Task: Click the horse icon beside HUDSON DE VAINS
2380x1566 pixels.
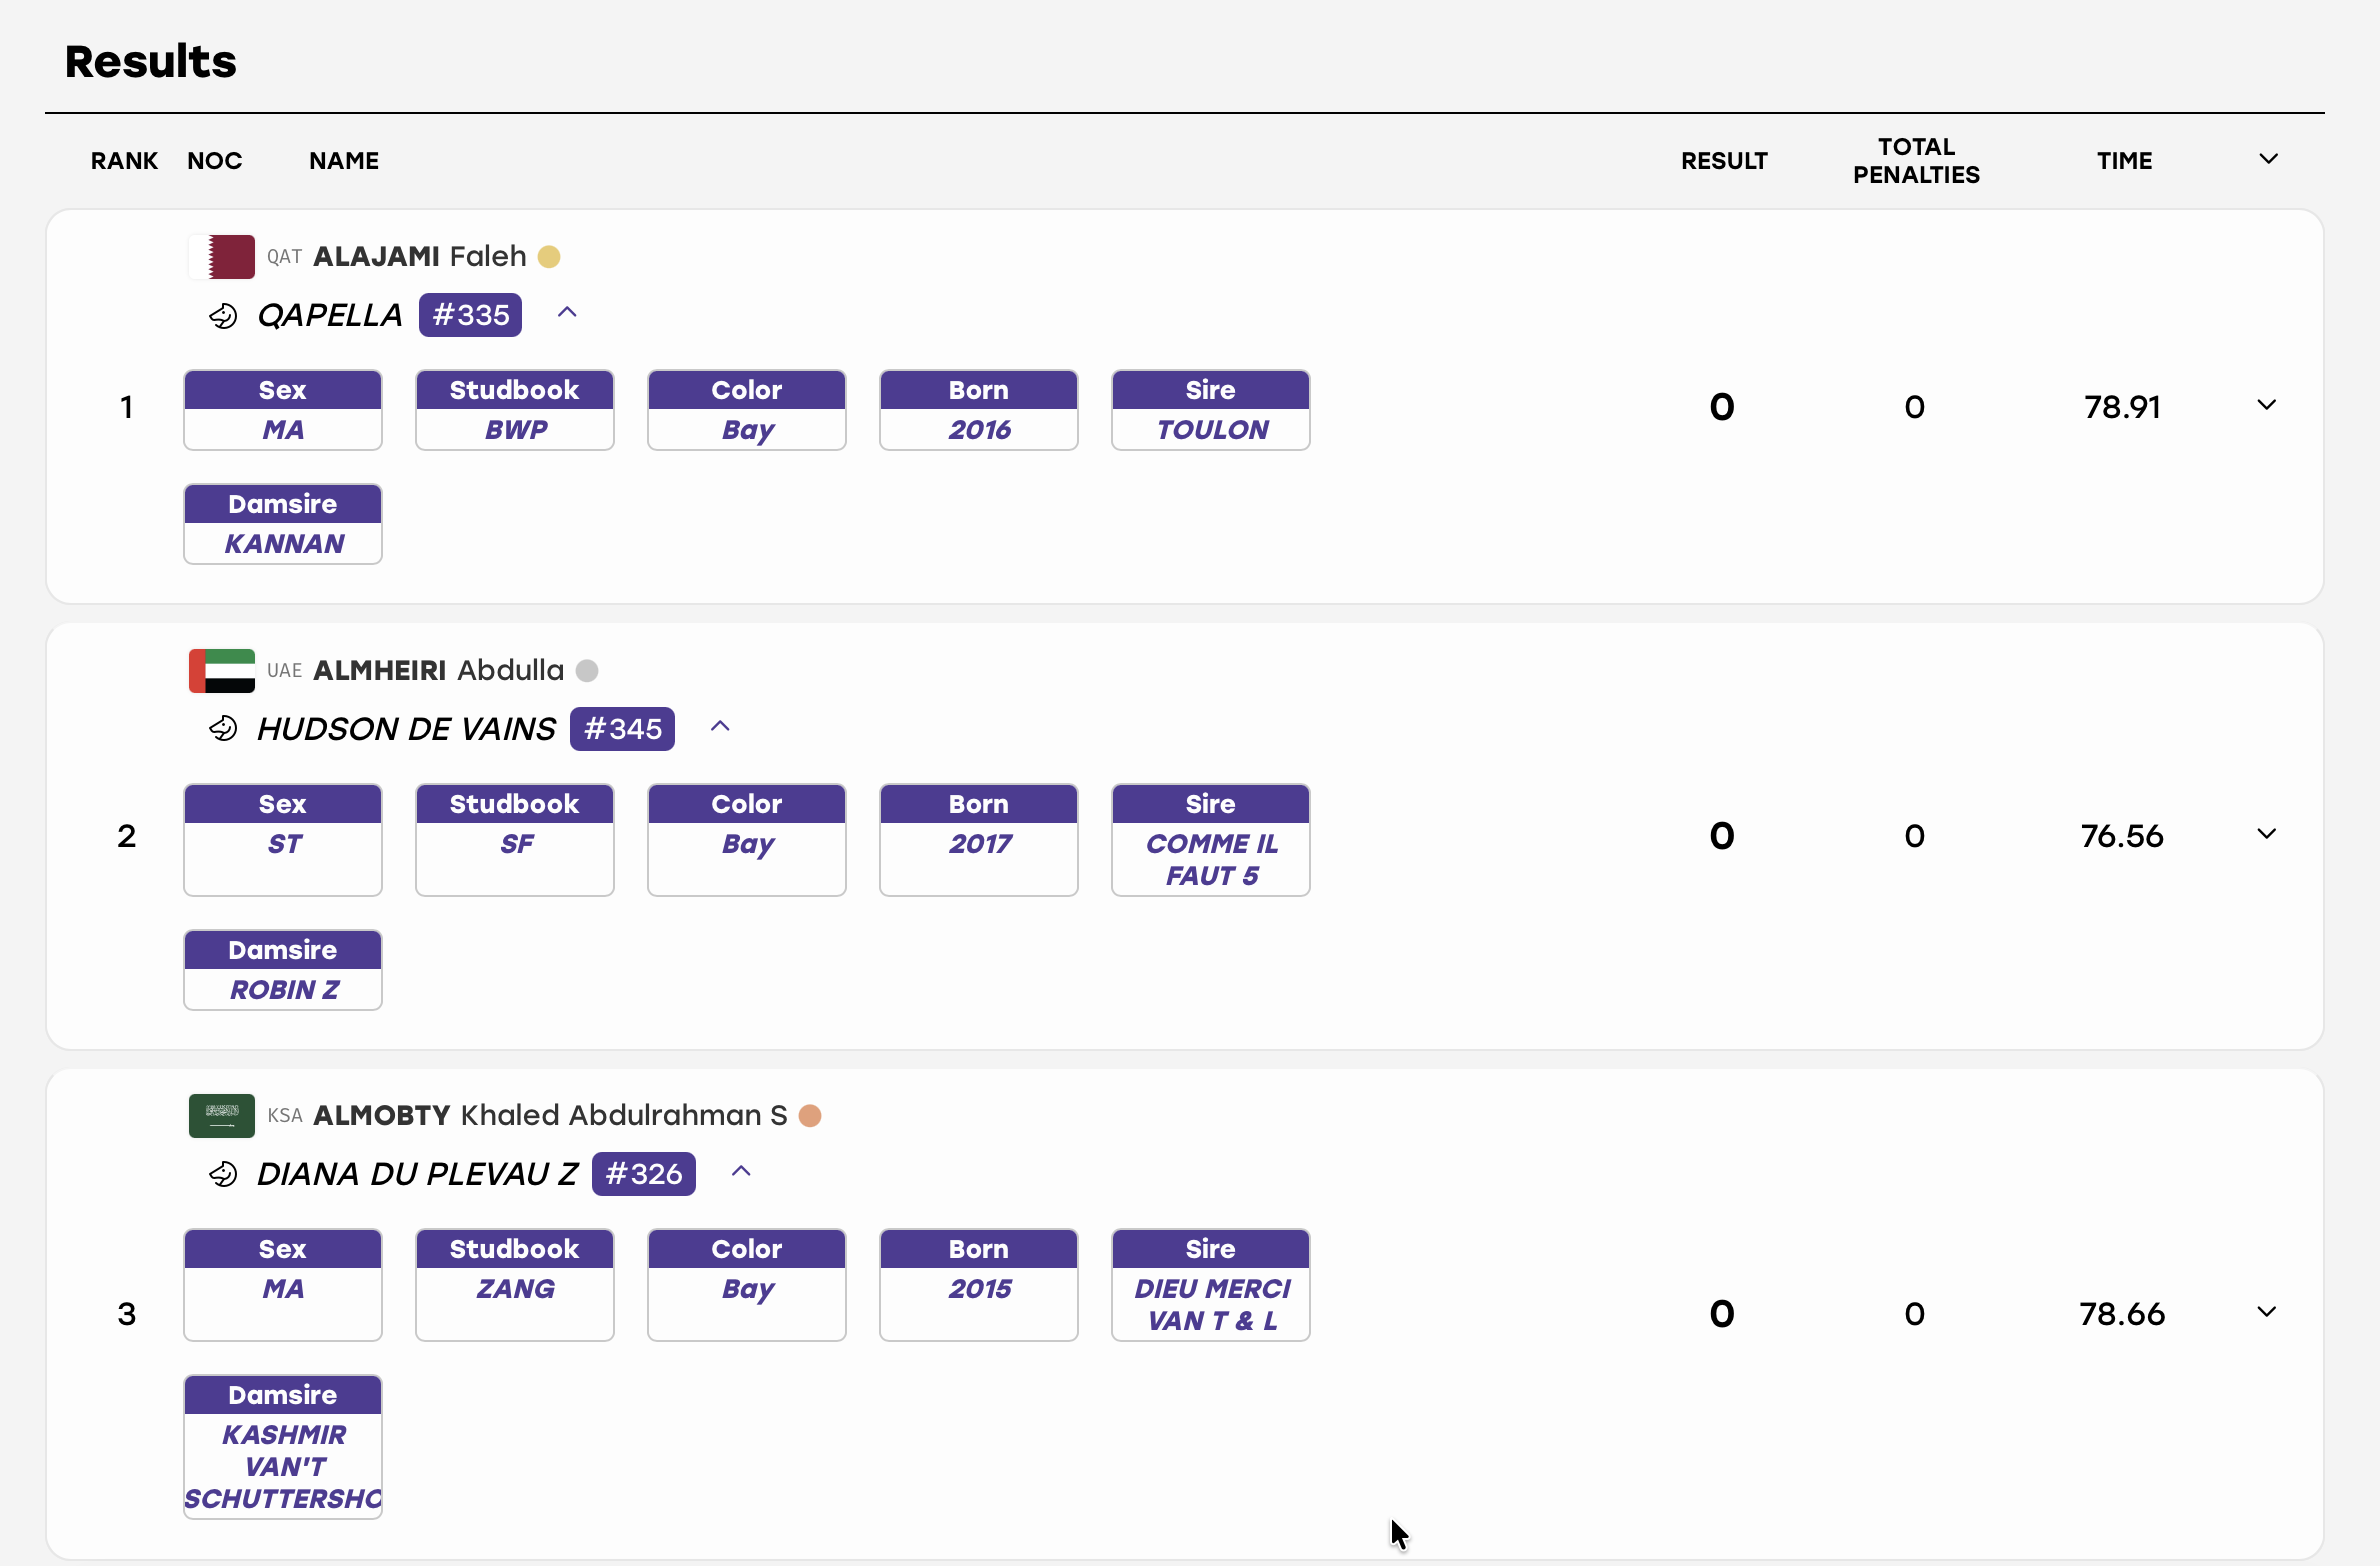Action: (x=223, y=729)
